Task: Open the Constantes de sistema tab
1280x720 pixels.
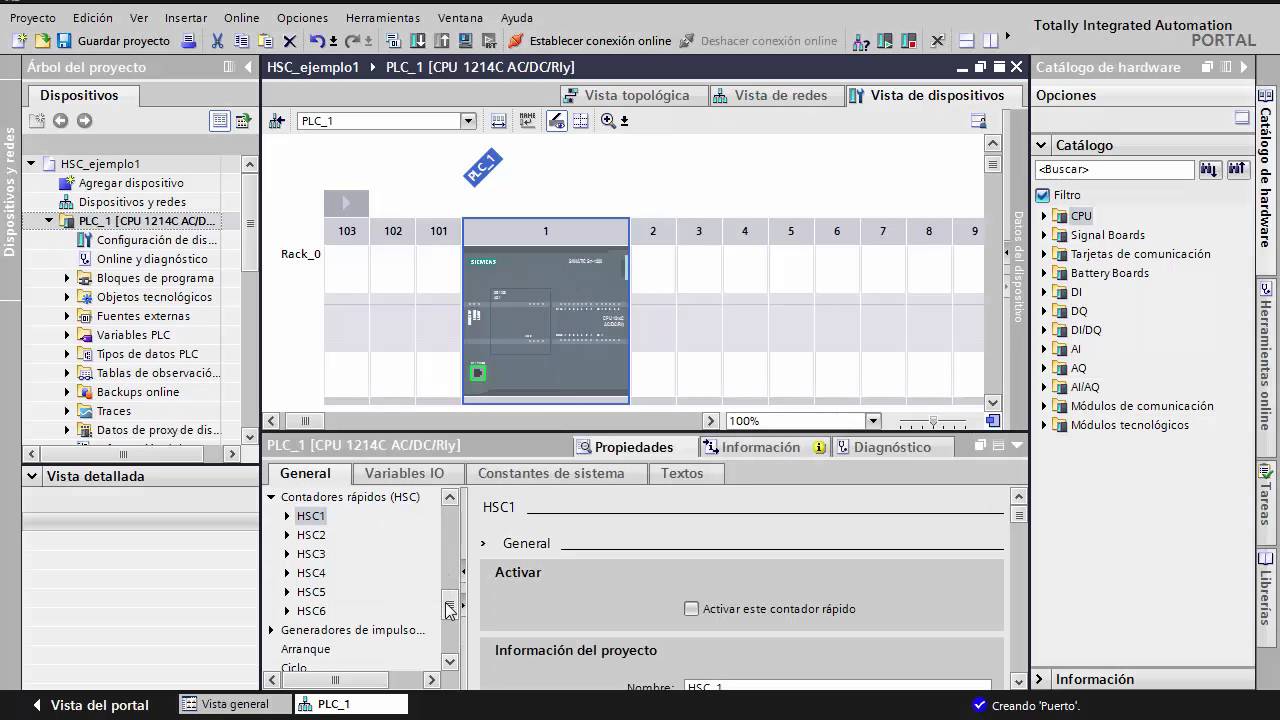Action: (x=551, y=473)
